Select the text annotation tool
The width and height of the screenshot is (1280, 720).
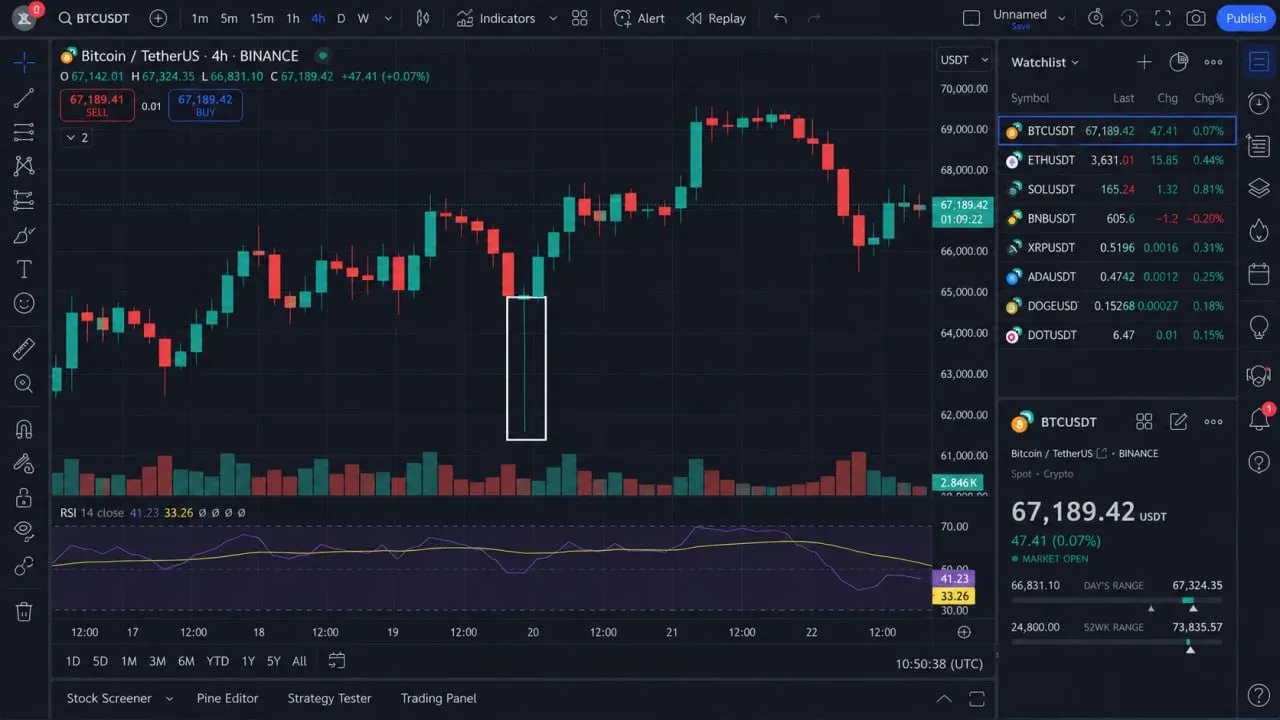click(x=24, y=269)
